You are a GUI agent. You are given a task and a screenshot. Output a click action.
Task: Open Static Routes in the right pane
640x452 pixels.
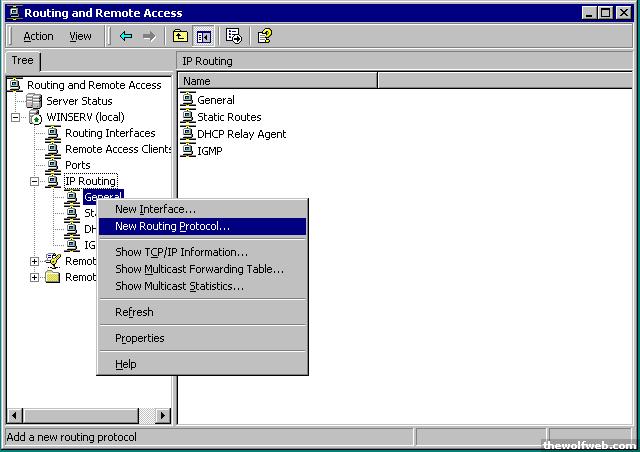click(x=229, y=117)
